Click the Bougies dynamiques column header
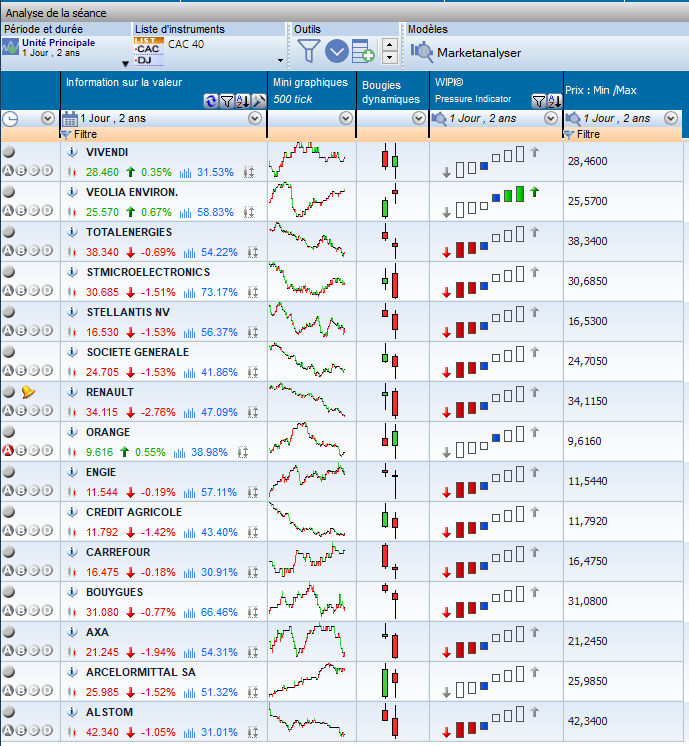The width and height of the screenshot is (689, 746). click(x=393, y=90)
